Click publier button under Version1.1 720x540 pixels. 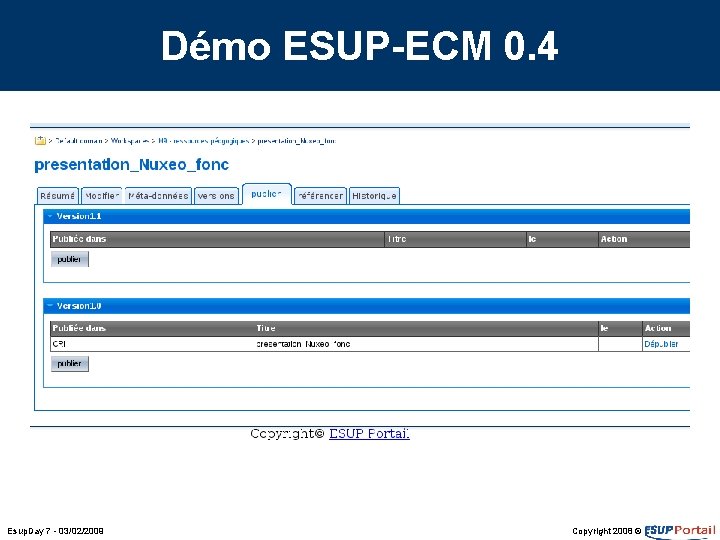coord(70,259)
